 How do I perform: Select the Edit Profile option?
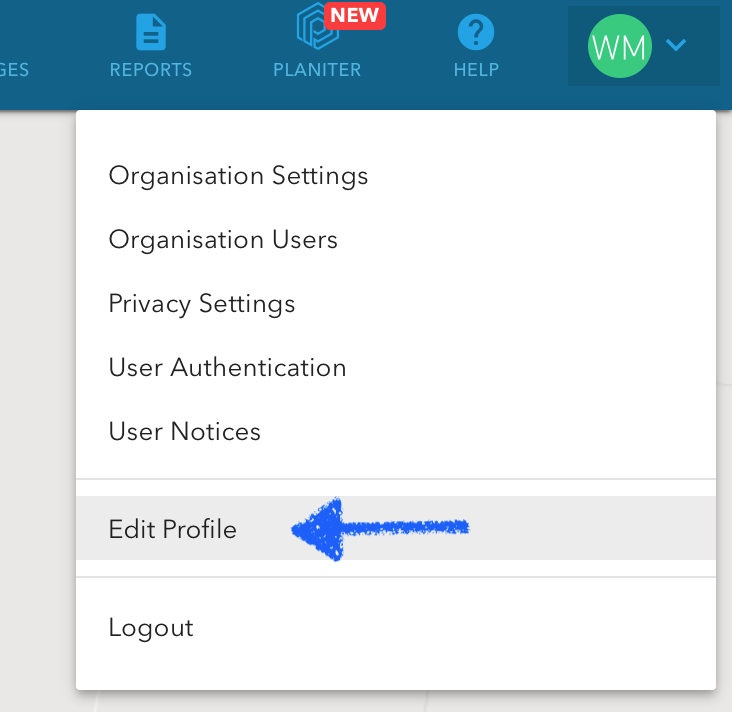396,528
